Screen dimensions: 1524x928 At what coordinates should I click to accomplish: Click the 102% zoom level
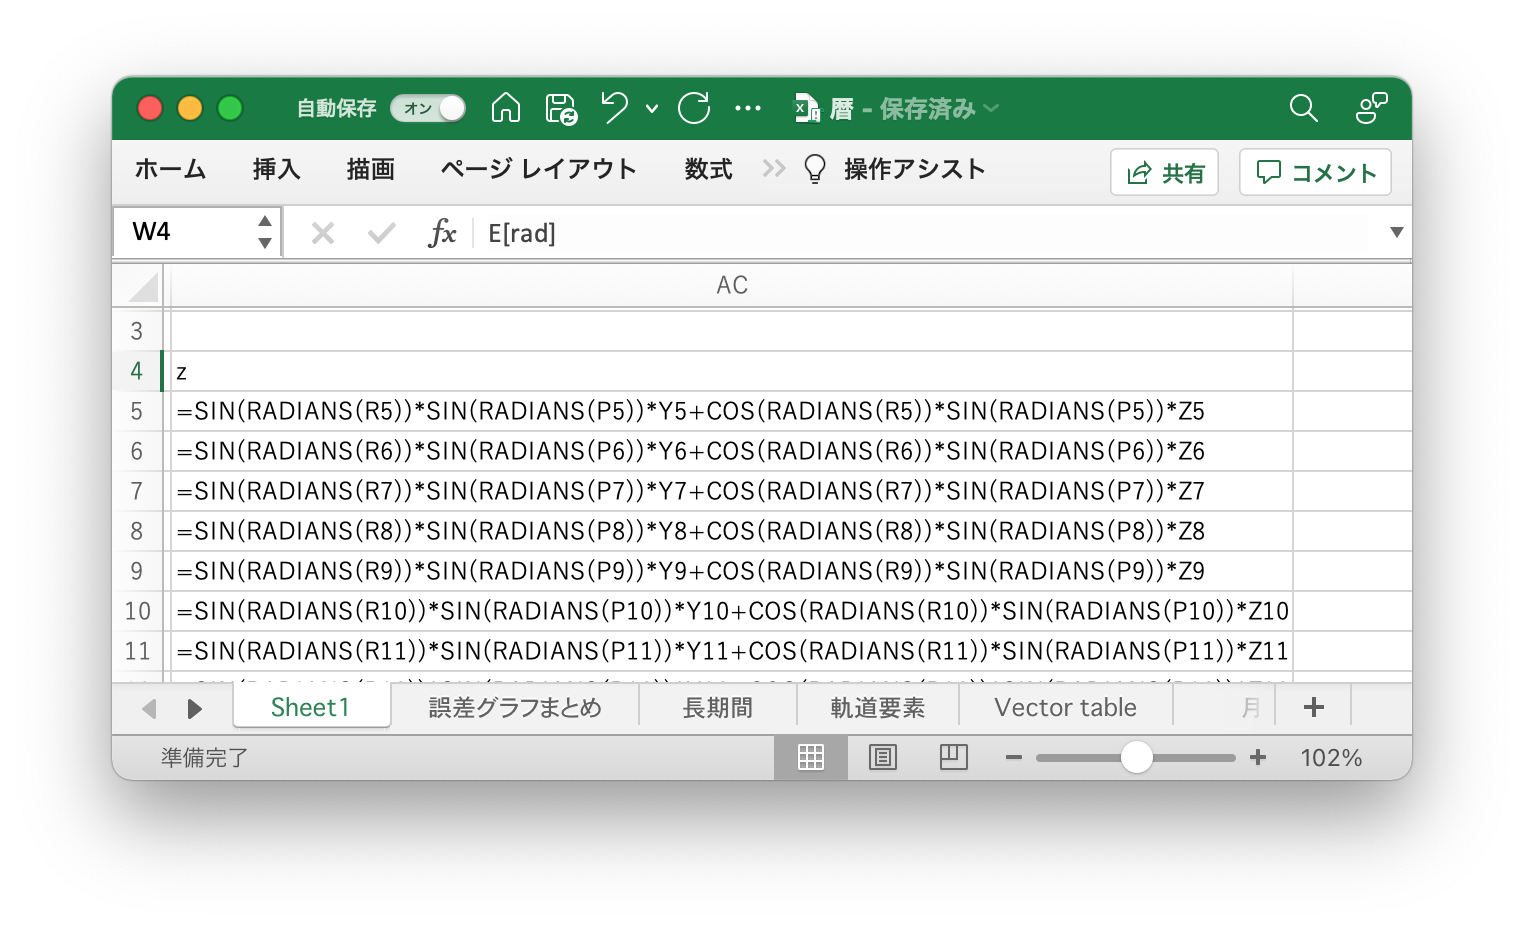(x=1331, y=758)
